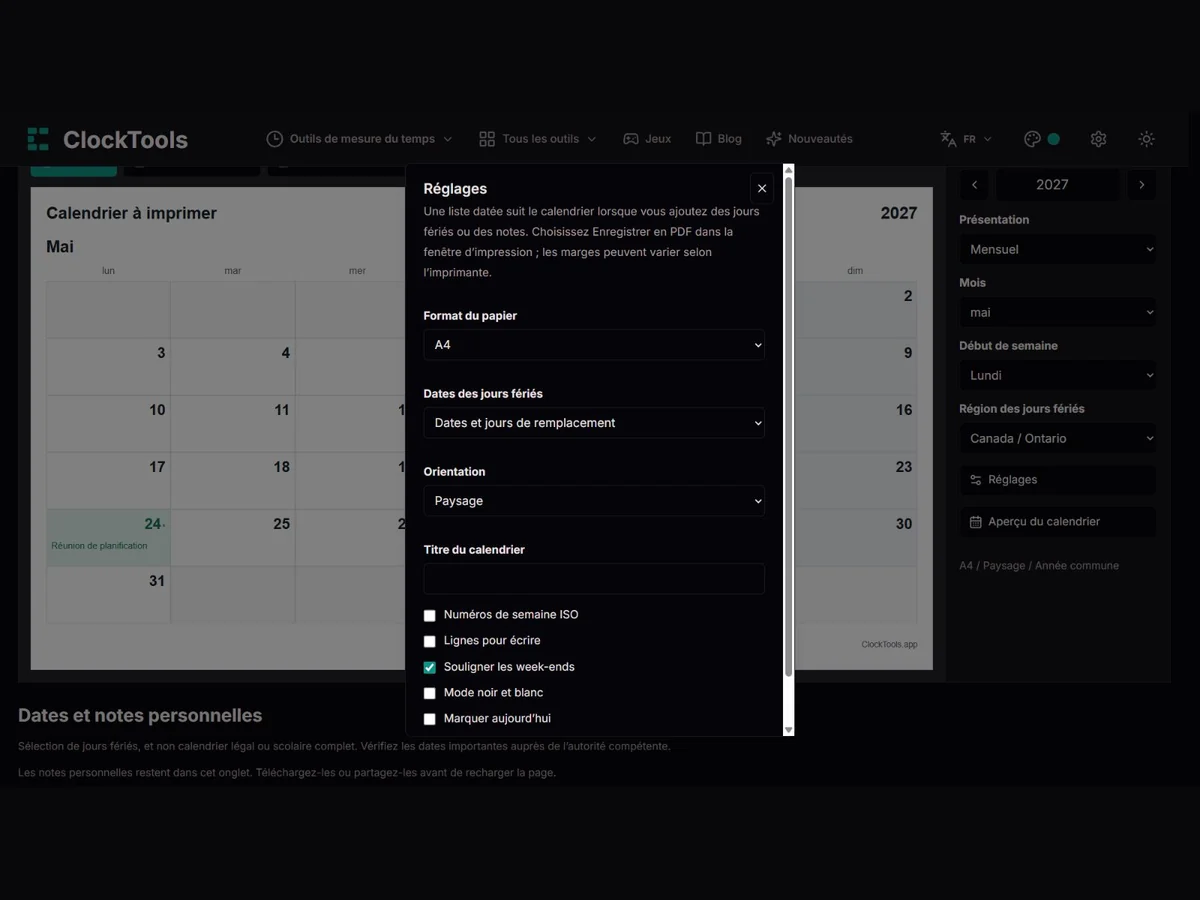
Task: Click the teal accent color swatch
Action: [1053, 139]
